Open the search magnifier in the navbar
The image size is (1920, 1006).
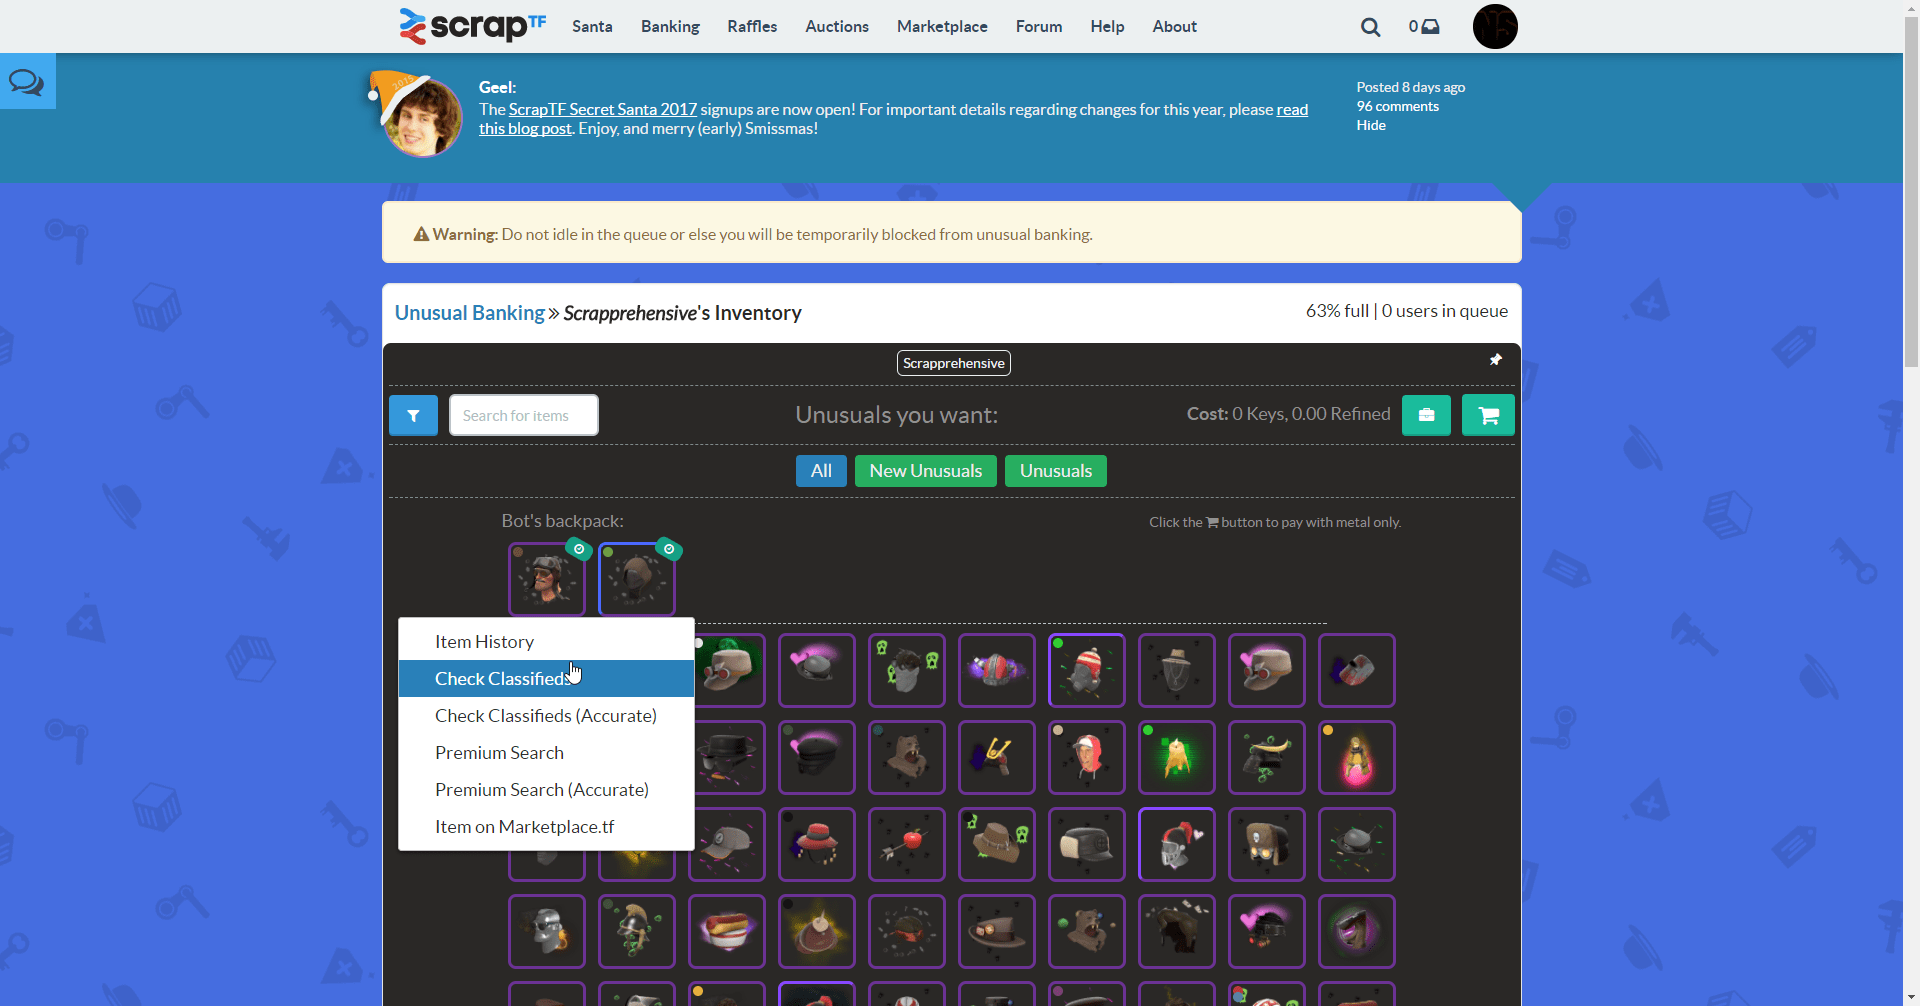pos(1370,26)
